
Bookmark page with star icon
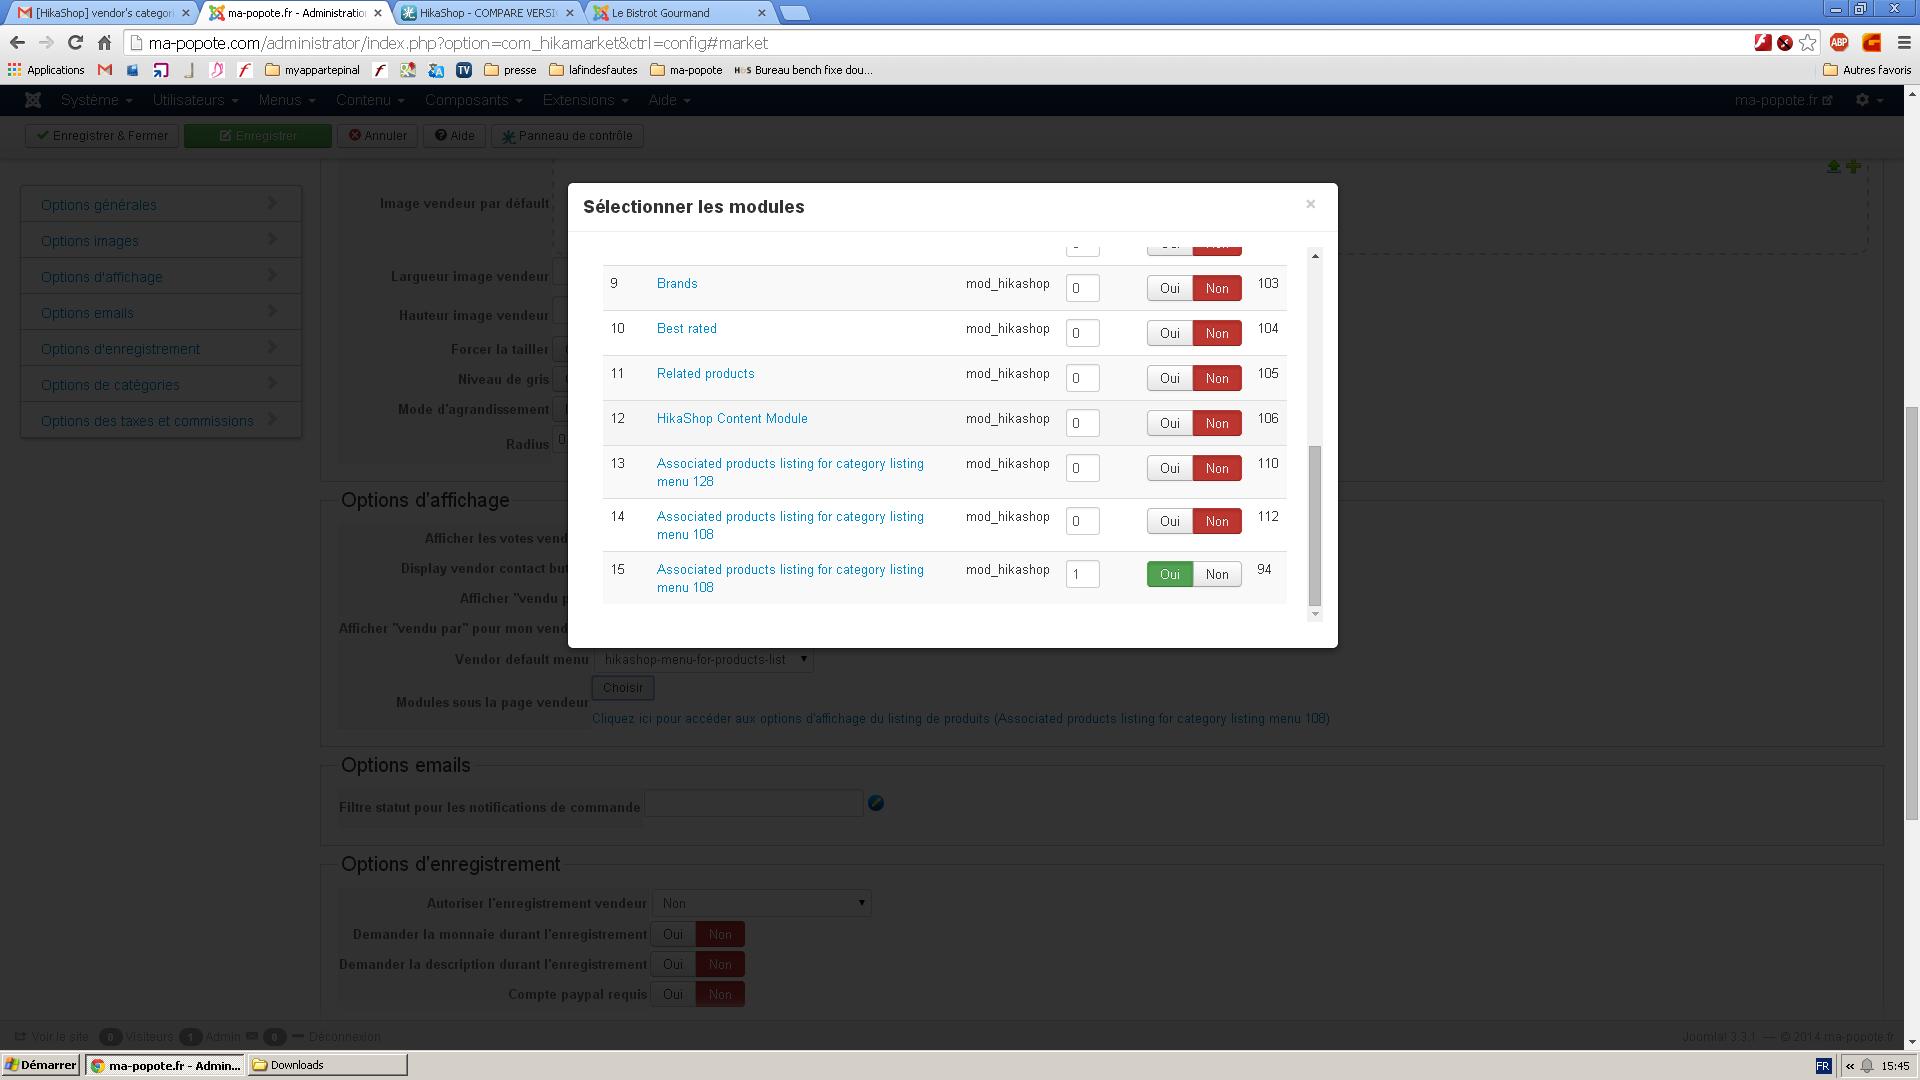(1808, 43)
